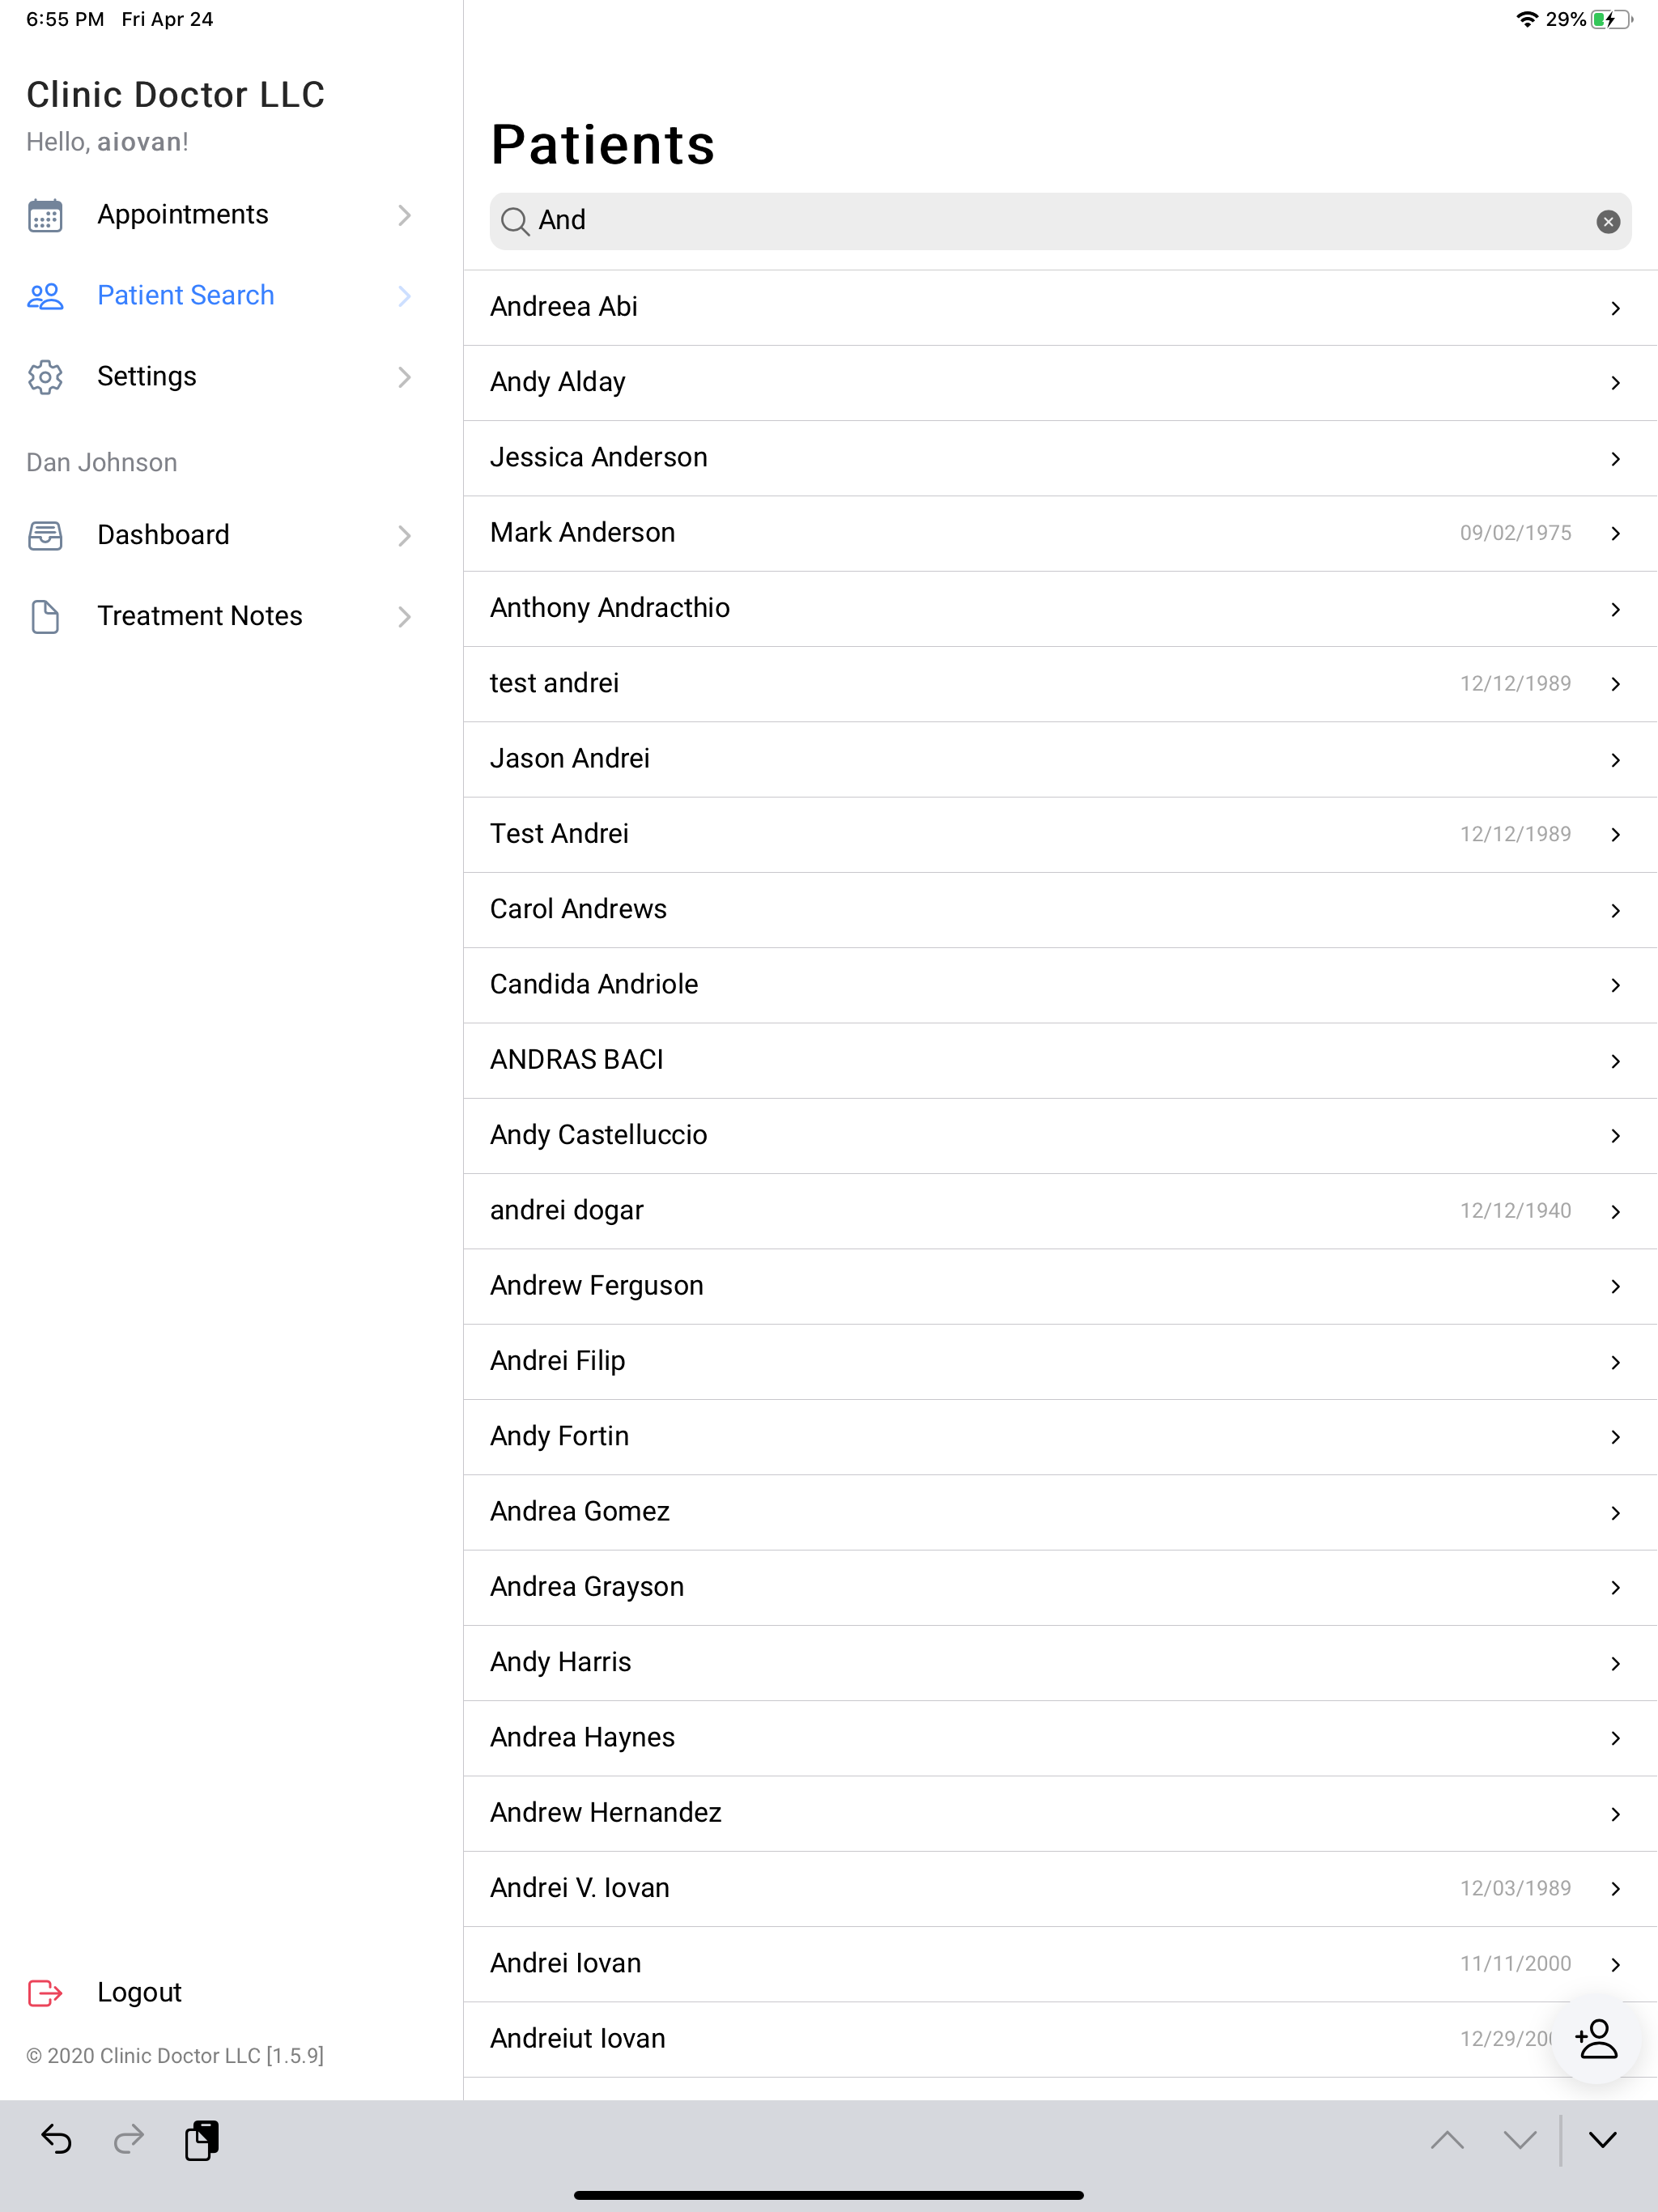Image resolution: width=1658 pixels, height=2212 pixels.
Task: Expand the Appointments chevron
Action: click(x=404, y=215)
